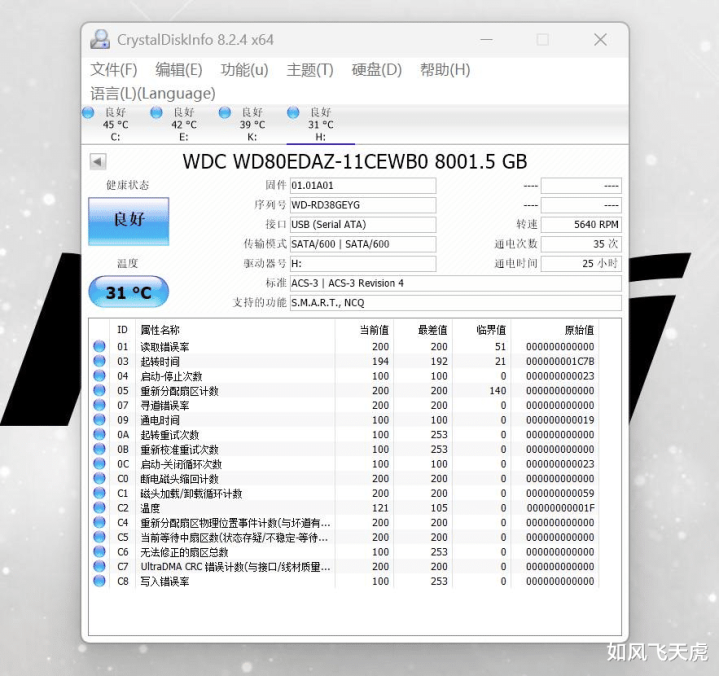Click threshold value 140 in the 05 row
This screenshot has height=676, width=719.
(498, 391)
